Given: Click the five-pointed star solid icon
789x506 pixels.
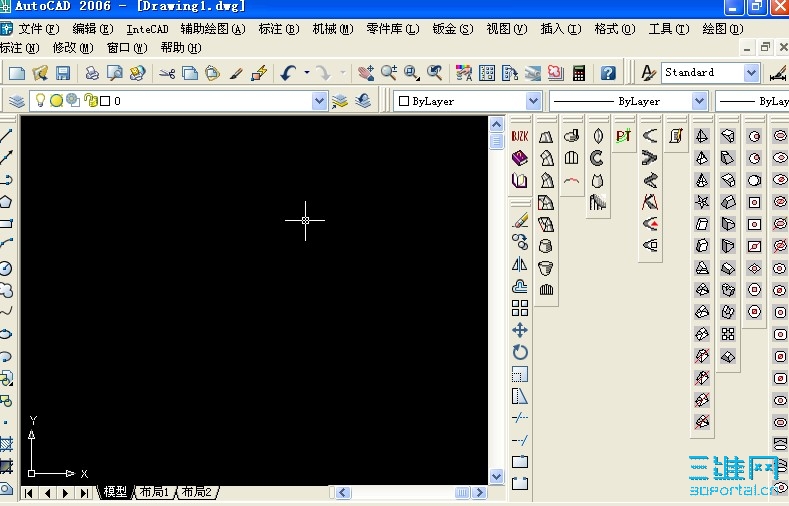Looking at the screenshot, I should coord(702,202).
